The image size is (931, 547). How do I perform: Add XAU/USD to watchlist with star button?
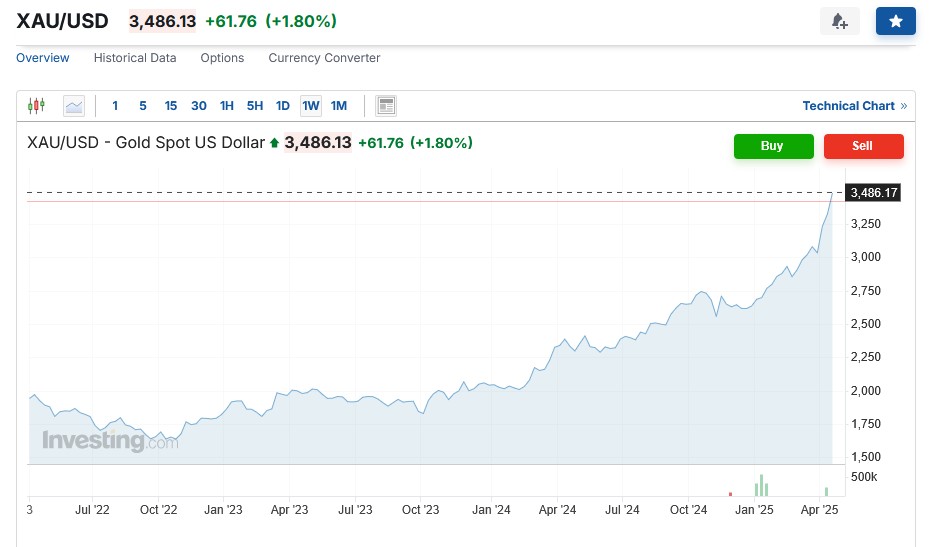(x=895, y=21)
